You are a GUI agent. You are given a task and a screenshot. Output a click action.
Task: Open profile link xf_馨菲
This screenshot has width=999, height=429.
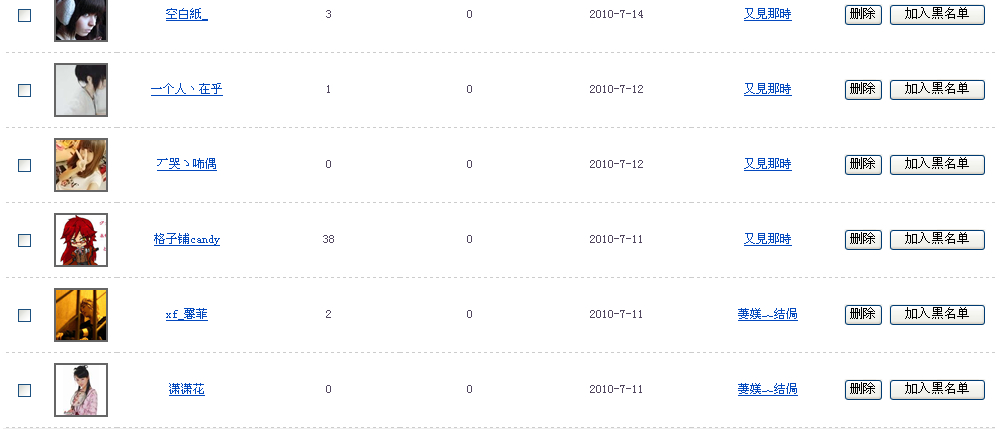tap(187, 315)
